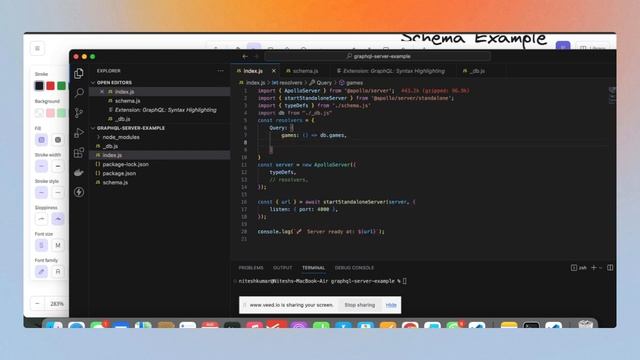Choose normal font family
This screenshot has width=640, height=360.
coord(58,272)
